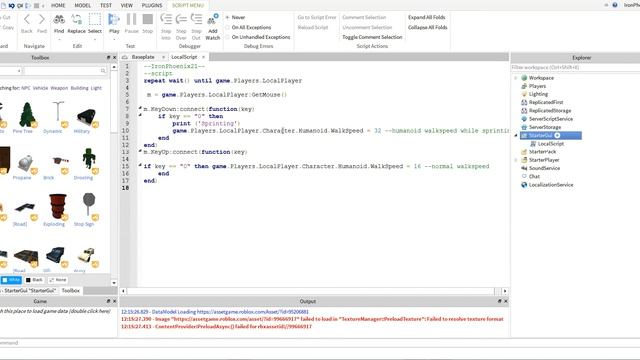This screenshot has height=360, width=640.
Task: Click the Step Into debugger icon
Action: coord(166,19)
